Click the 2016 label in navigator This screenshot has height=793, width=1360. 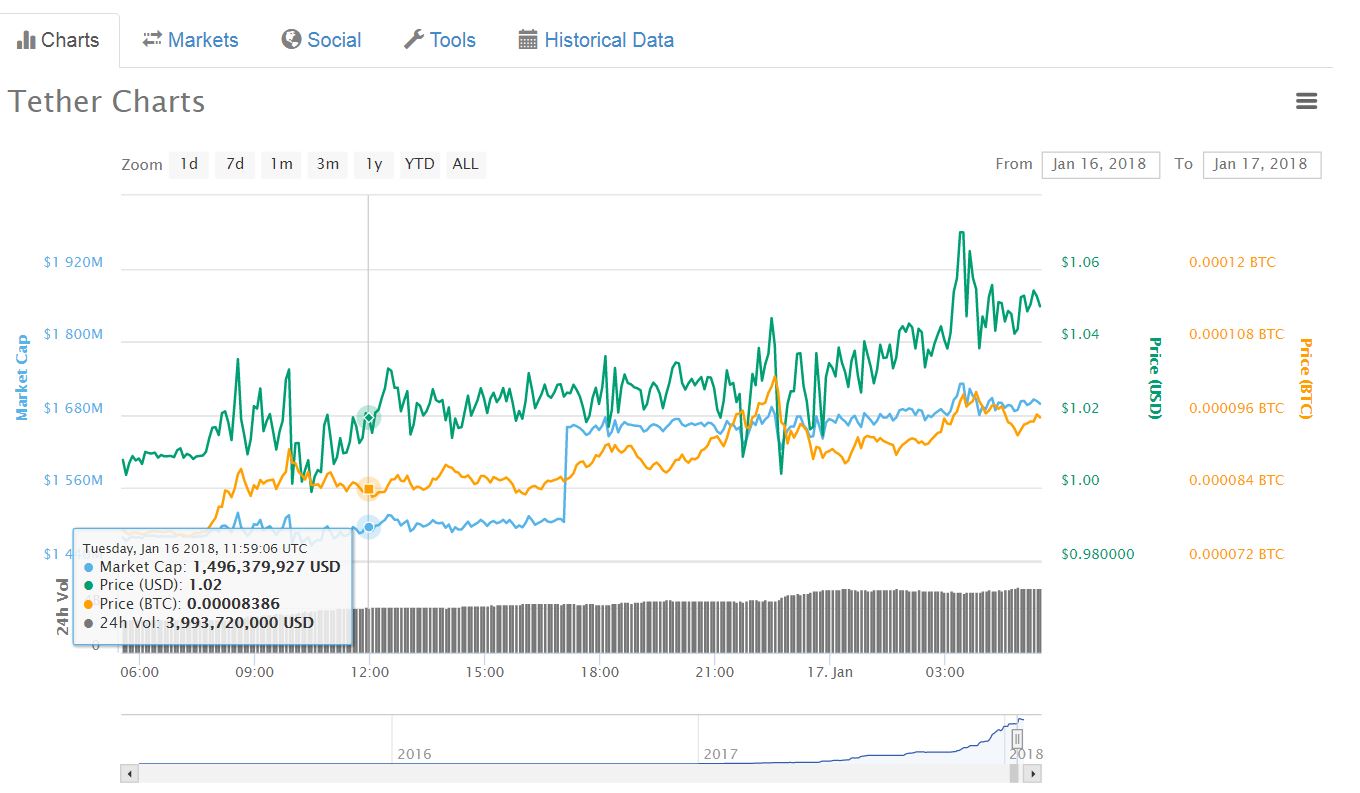click(x=414, y=754)
